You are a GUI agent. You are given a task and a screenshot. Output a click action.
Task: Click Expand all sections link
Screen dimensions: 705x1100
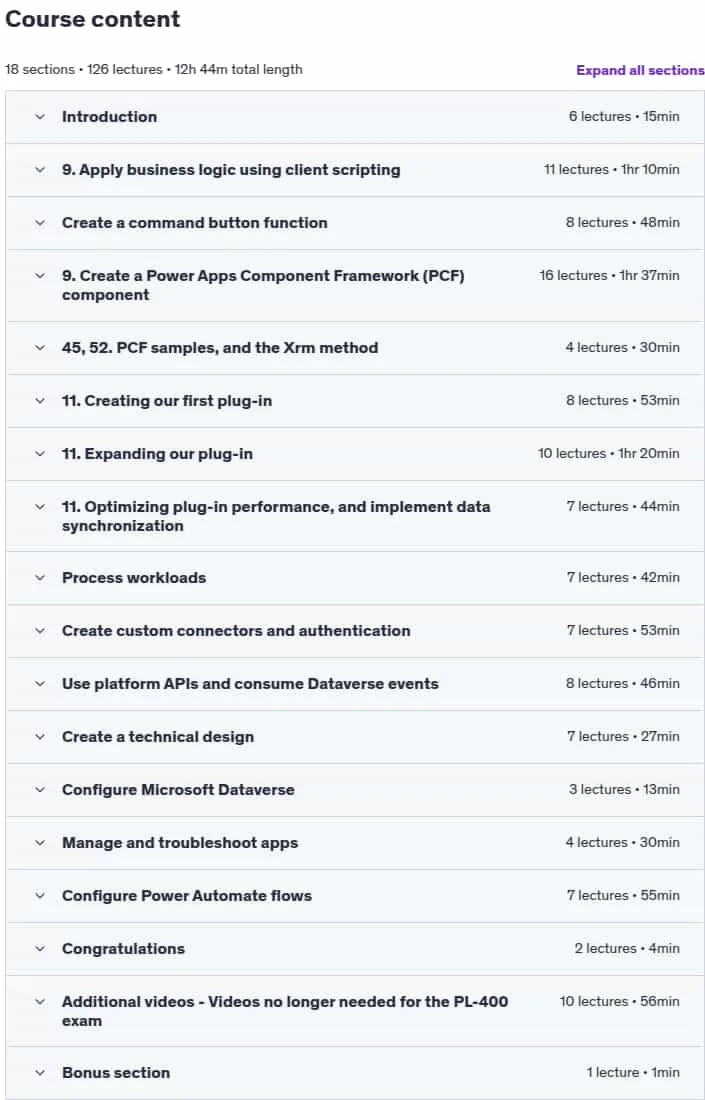click(x=640, y=70)
